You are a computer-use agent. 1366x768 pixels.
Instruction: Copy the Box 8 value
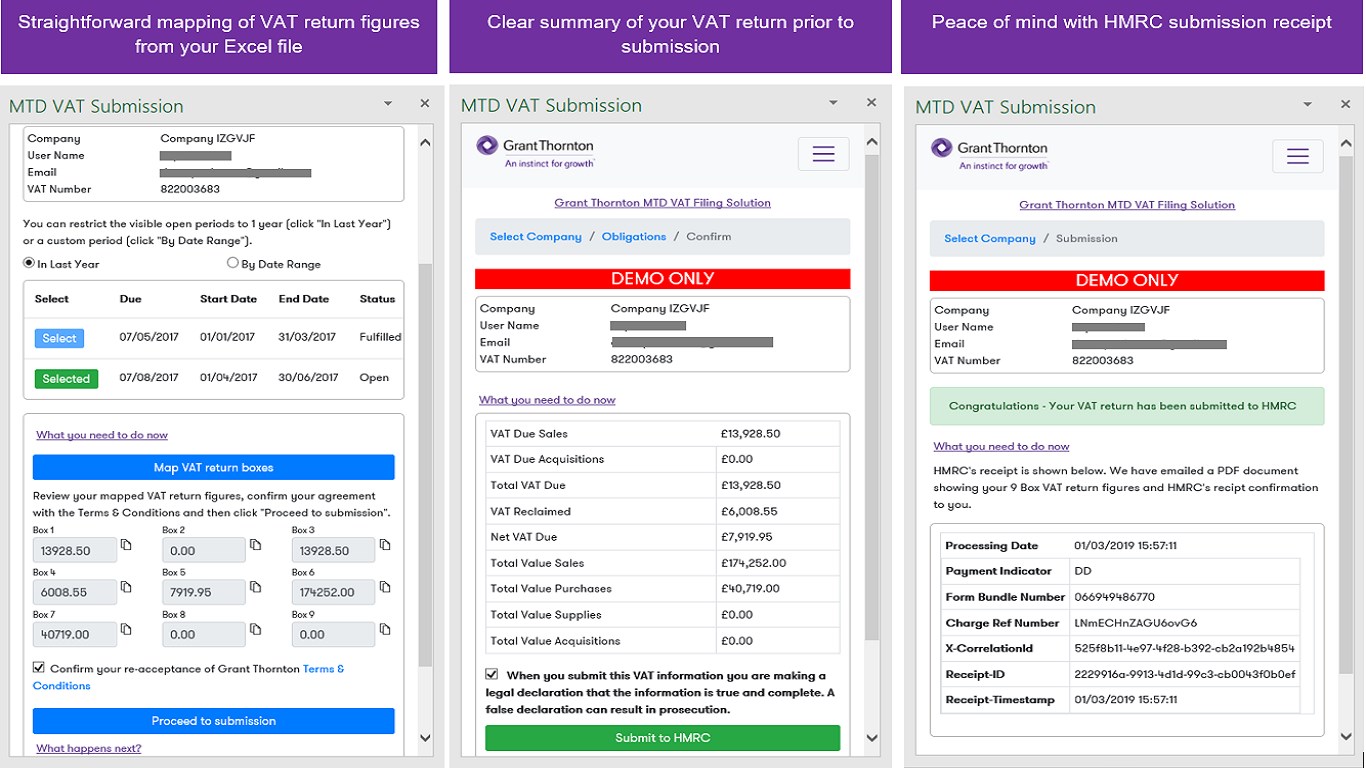pos(256,629)
